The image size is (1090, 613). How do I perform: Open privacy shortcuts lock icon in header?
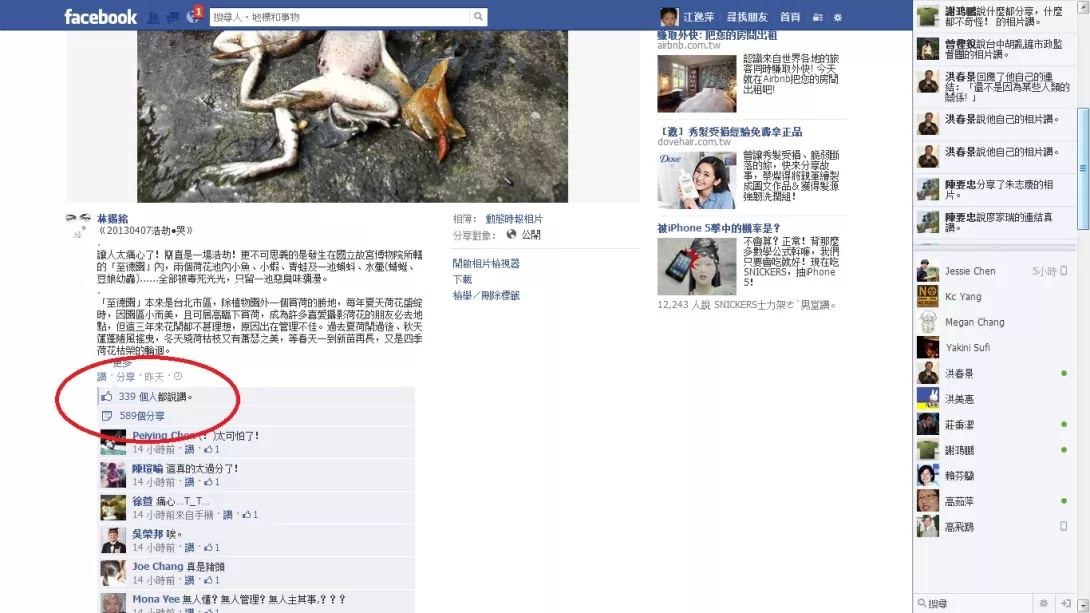click(x=818, y=17)
